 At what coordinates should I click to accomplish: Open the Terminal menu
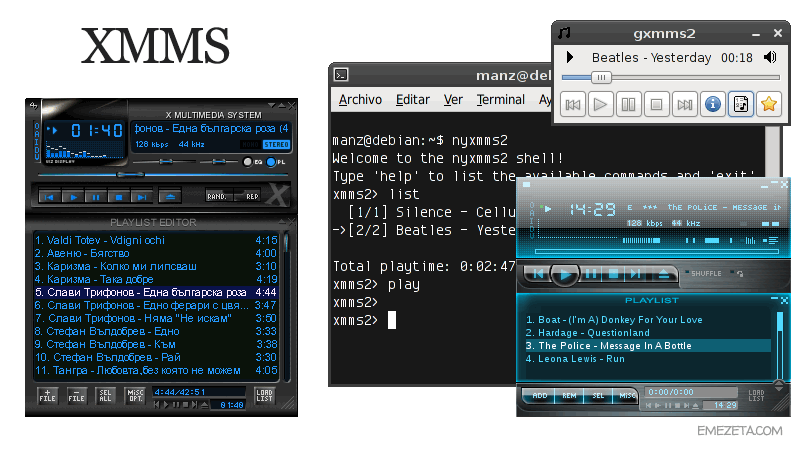tap(501, 99)
